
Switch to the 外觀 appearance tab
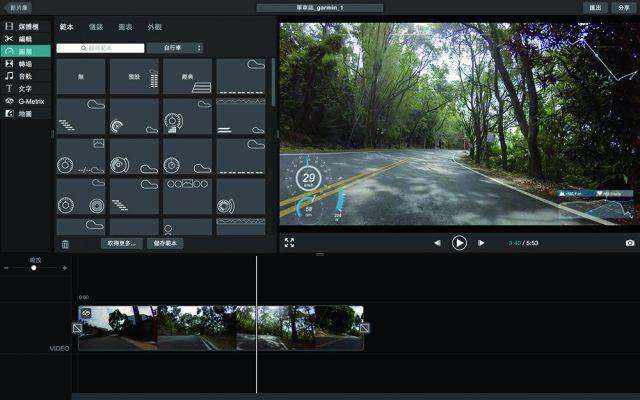(x=154, y=27)
